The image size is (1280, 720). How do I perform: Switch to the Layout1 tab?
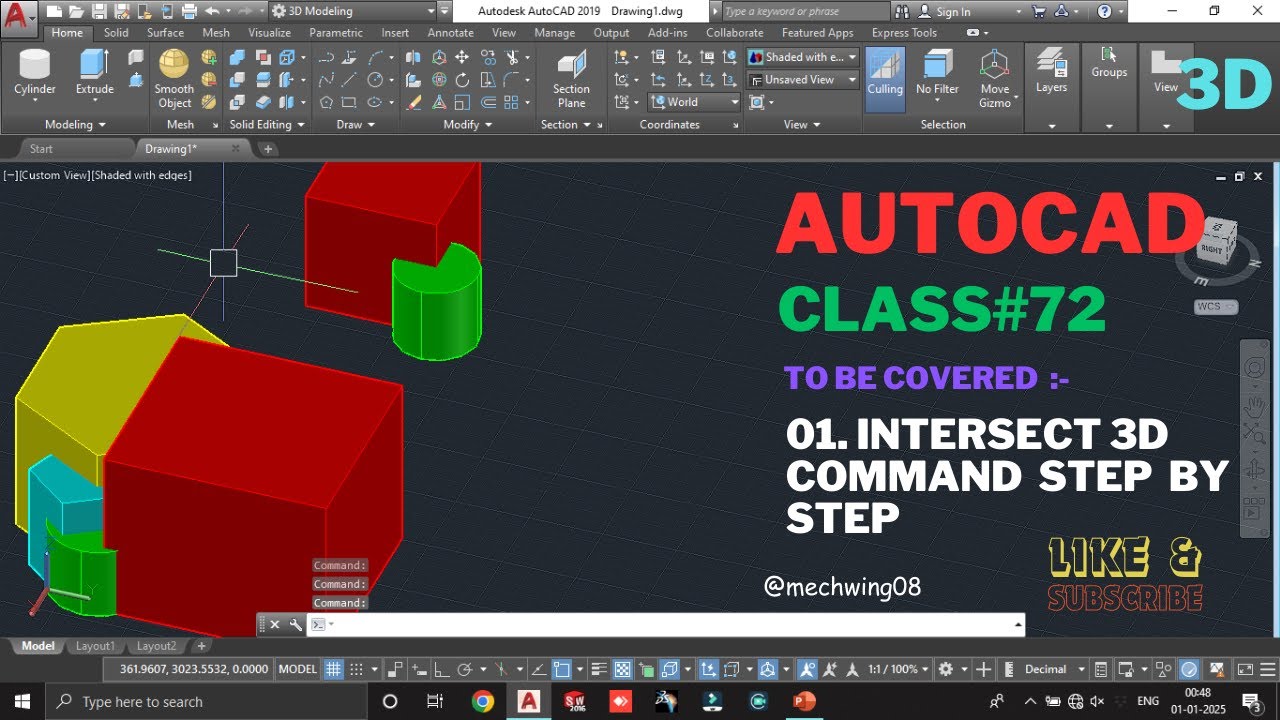click(95, 646)
